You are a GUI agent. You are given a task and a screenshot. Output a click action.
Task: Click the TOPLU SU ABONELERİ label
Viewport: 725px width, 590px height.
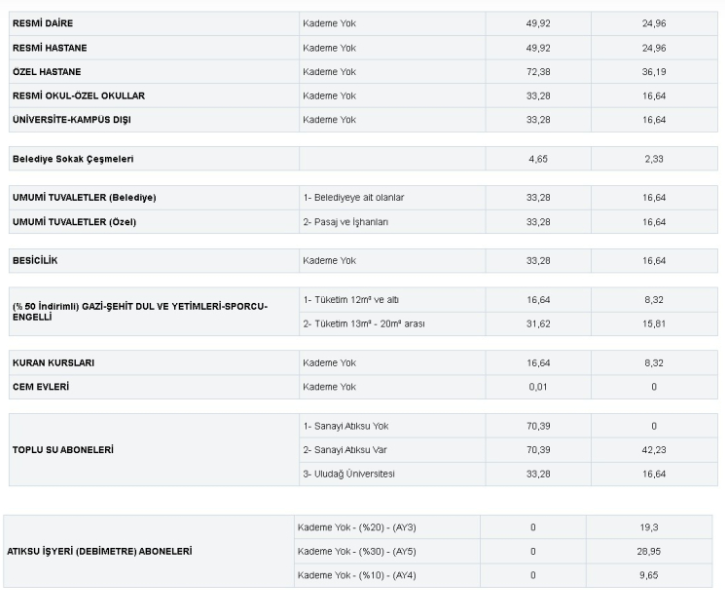[x=62, y=449]
